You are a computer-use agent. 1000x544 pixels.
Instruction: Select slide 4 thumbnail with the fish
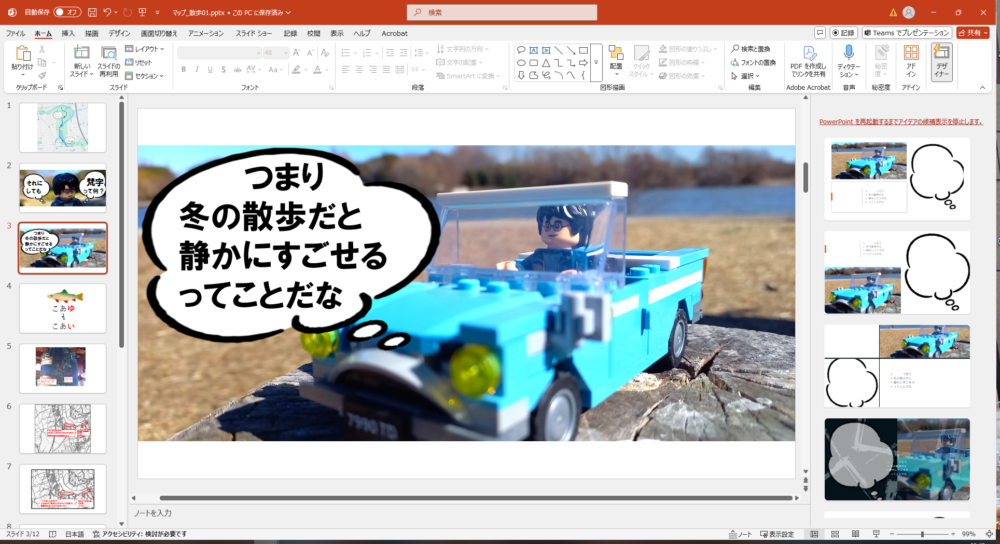tap(62, 308)
